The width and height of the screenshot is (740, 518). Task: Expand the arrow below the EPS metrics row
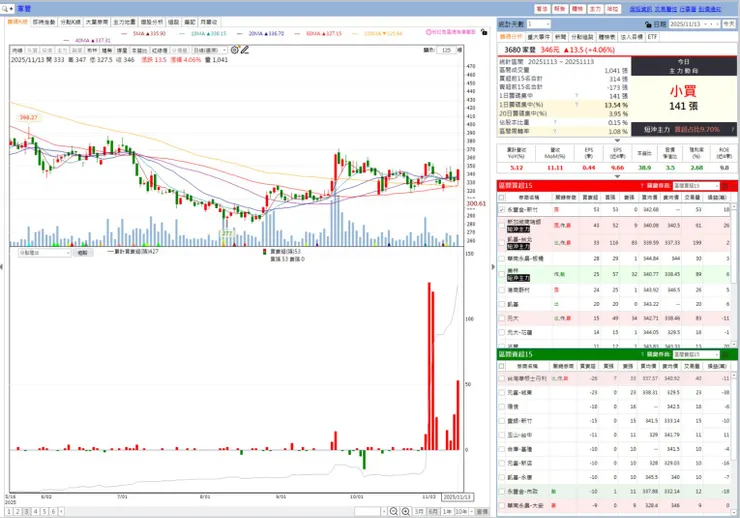[x=617, y=176]
